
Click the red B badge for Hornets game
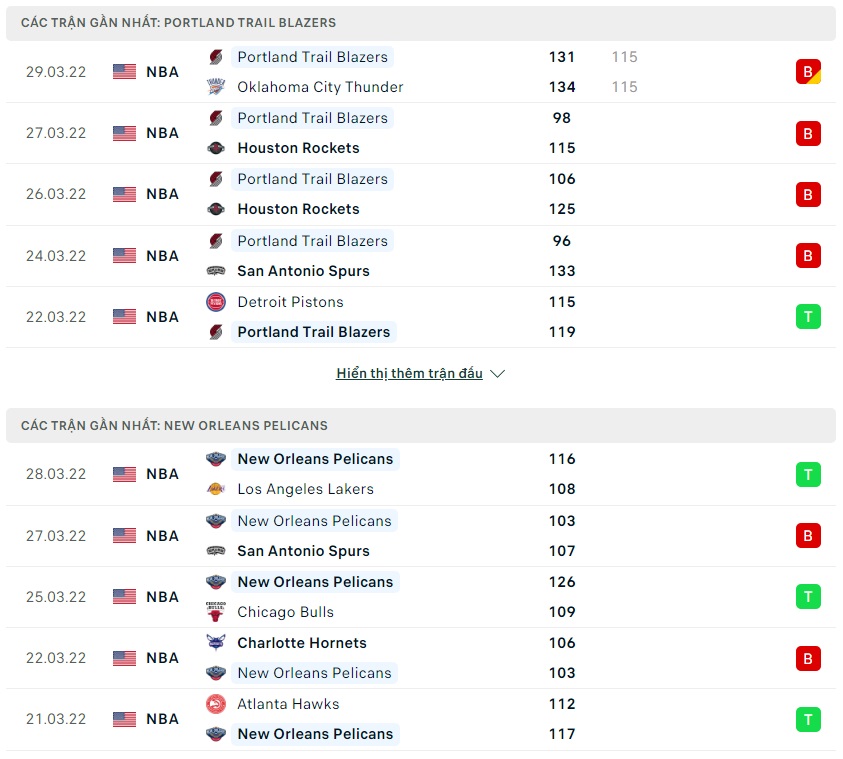coord(808,658)
